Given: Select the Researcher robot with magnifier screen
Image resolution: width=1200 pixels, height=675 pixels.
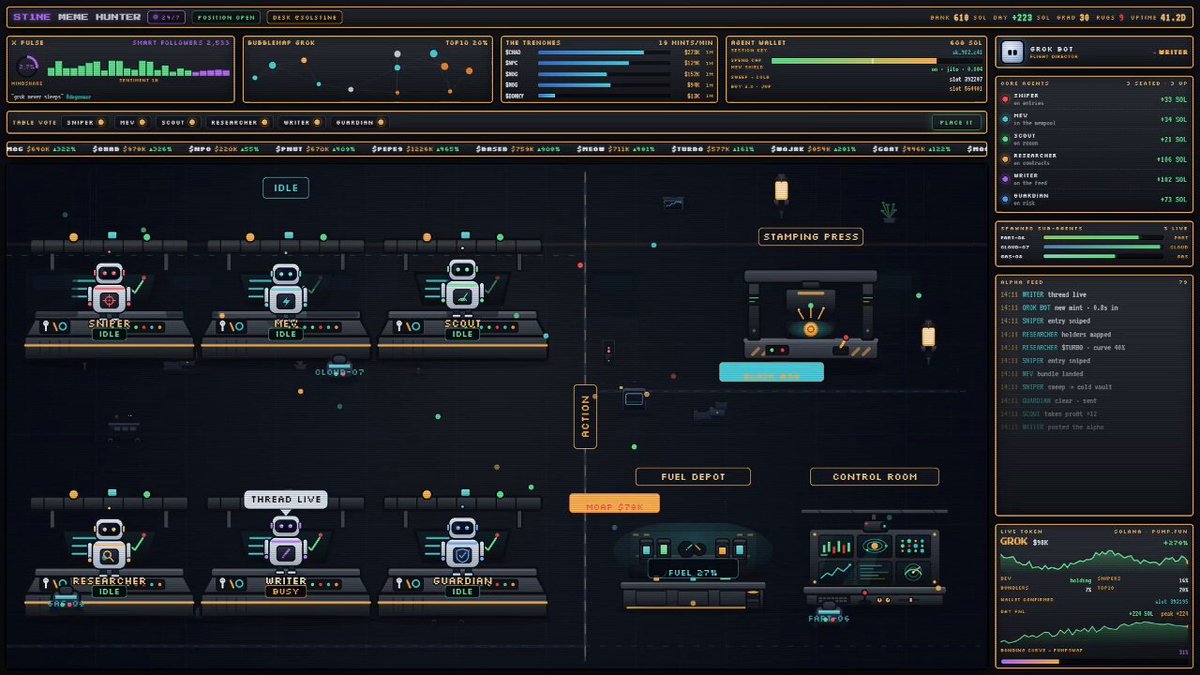Looking at the screenshot, I should [x=110, y=546].
